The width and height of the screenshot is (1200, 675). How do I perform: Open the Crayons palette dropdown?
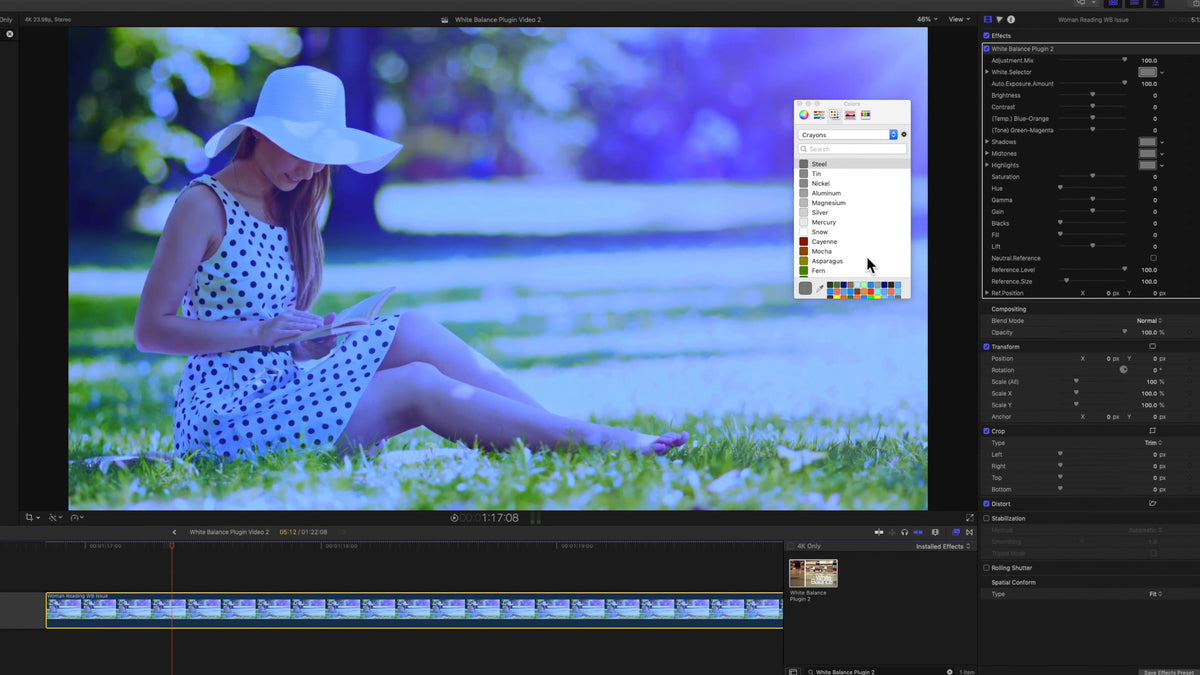point(848,134)
